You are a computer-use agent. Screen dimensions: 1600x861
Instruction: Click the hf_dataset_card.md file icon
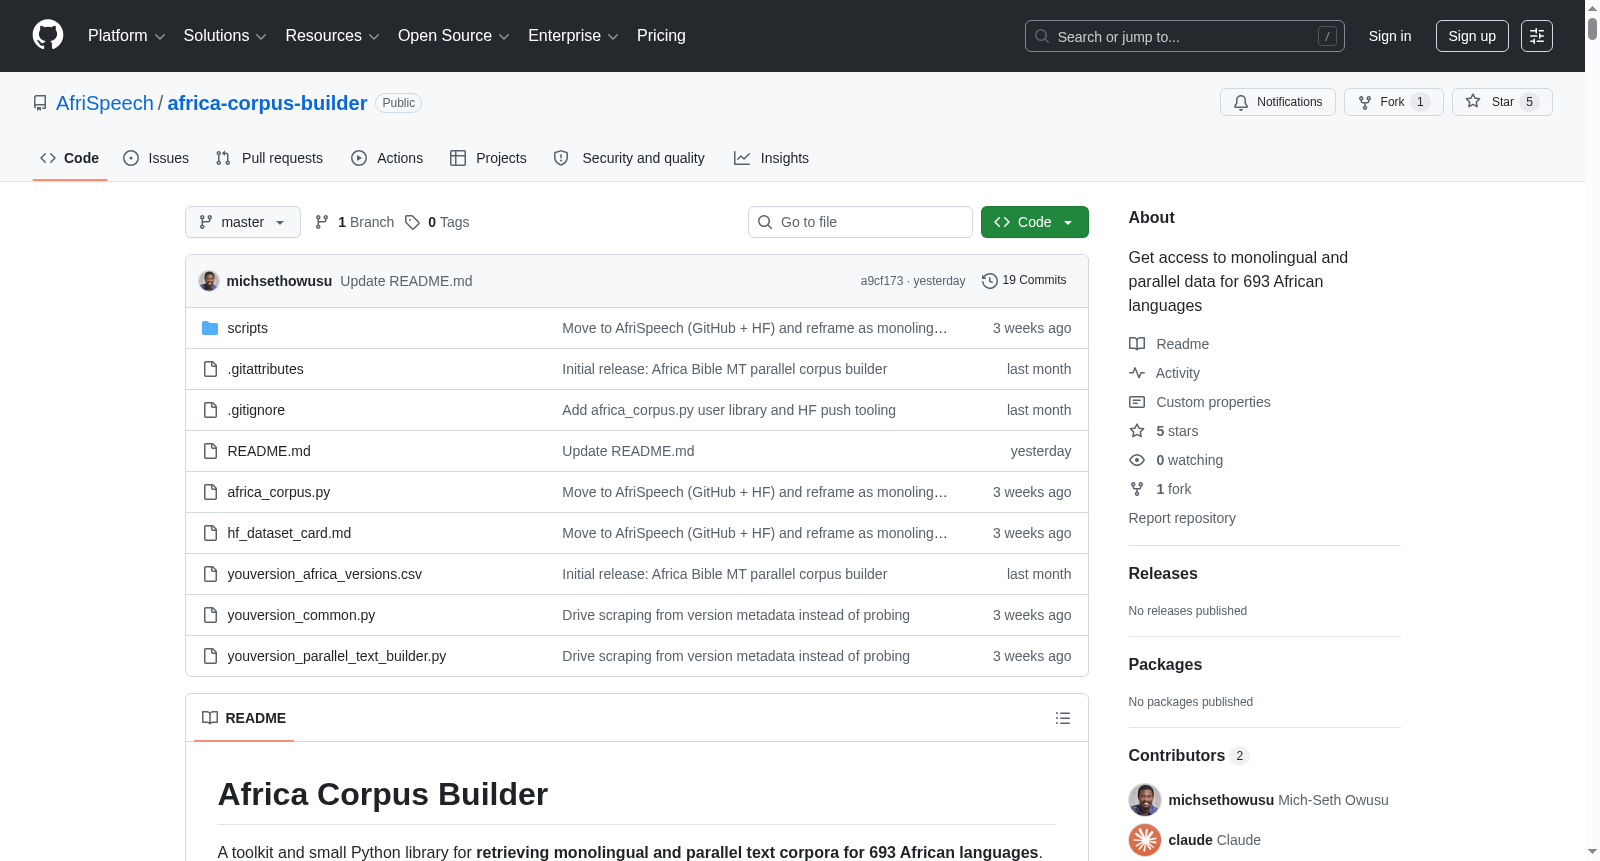pos(210,533)
